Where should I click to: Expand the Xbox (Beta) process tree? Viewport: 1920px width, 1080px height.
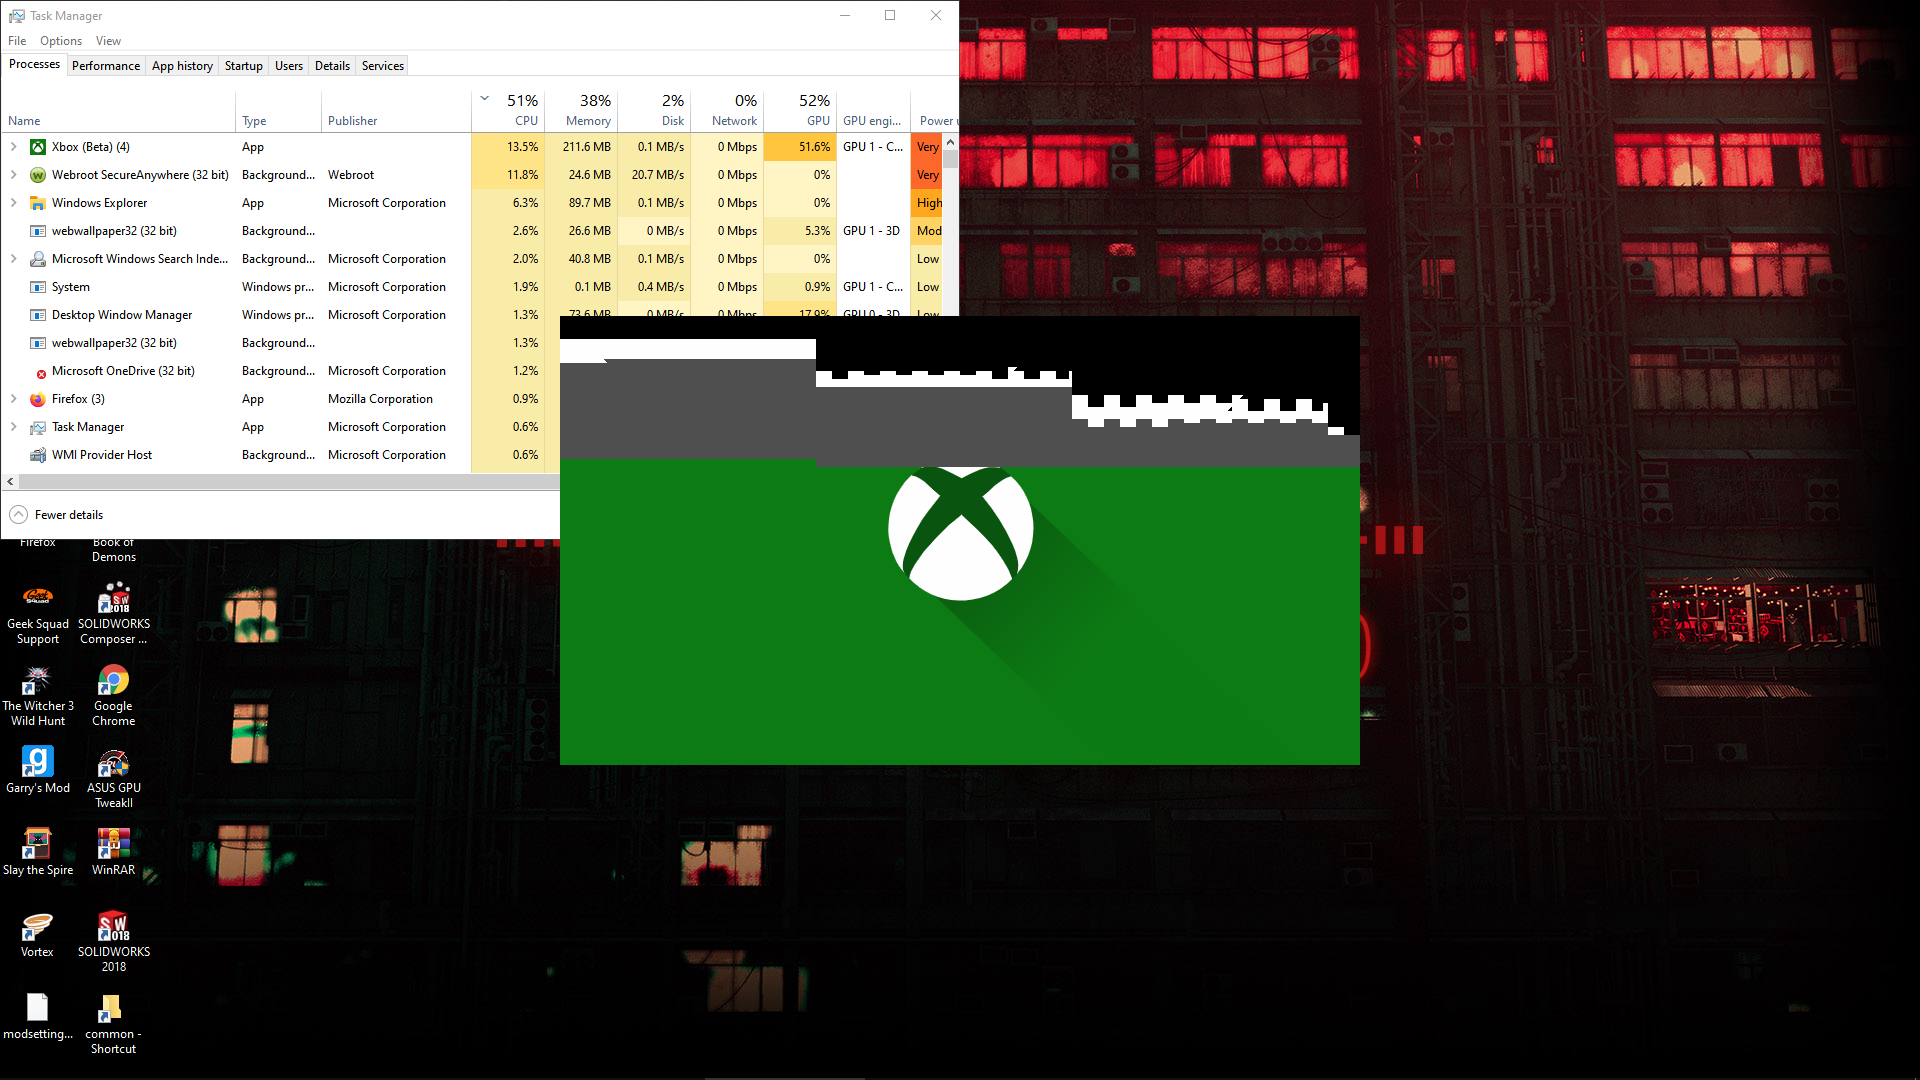[x=15, y=146]
